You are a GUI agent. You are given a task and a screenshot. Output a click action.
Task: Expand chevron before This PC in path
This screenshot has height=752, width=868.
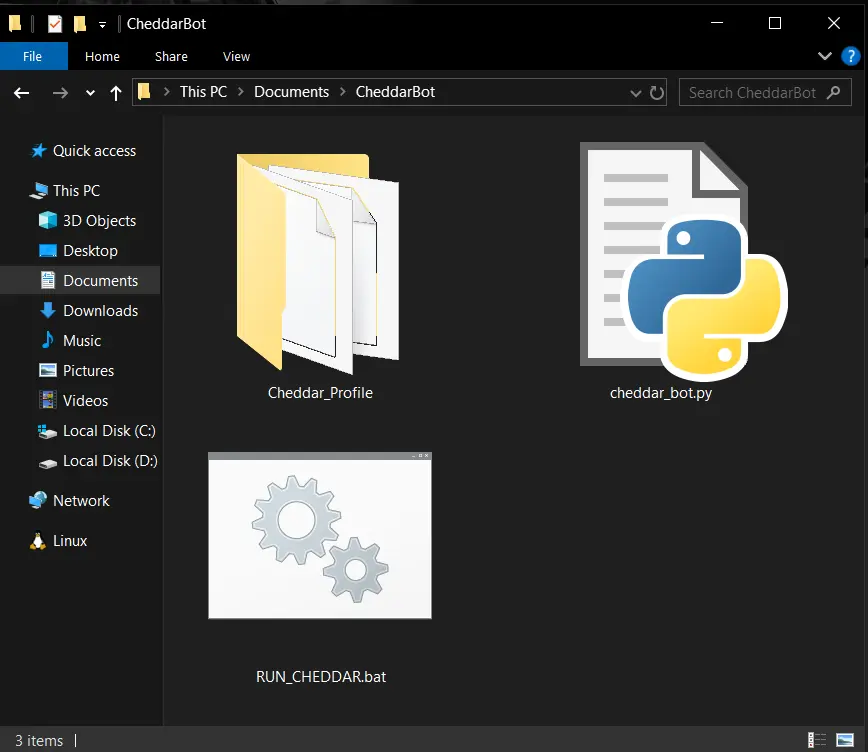coord(167,92)
